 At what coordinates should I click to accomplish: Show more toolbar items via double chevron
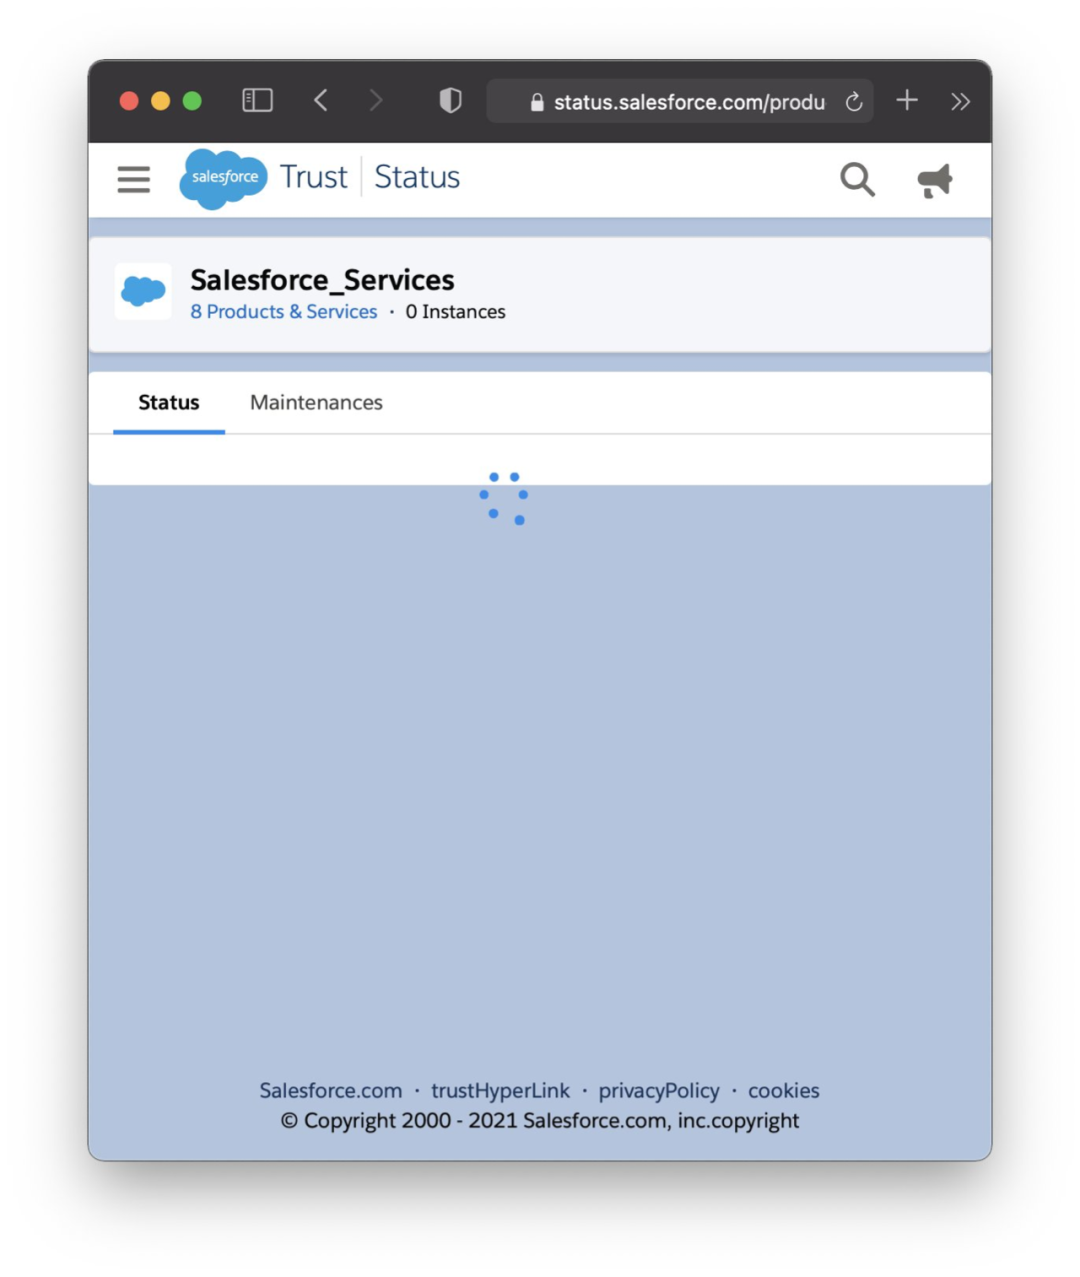pyautogui.click(x=960, y=101)
